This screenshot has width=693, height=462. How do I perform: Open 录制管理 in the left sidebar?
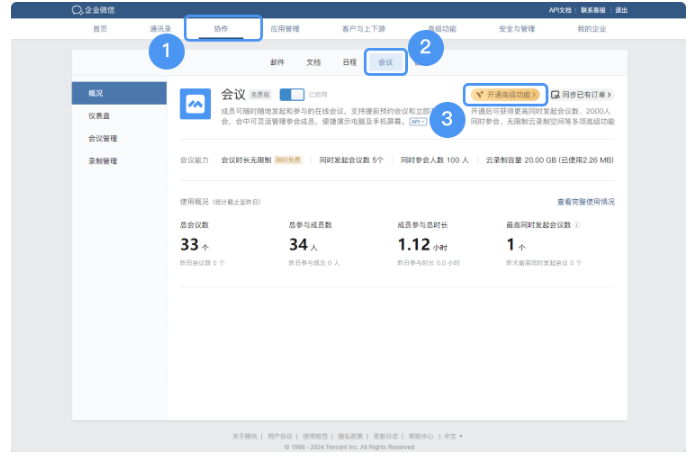[102, 160]
